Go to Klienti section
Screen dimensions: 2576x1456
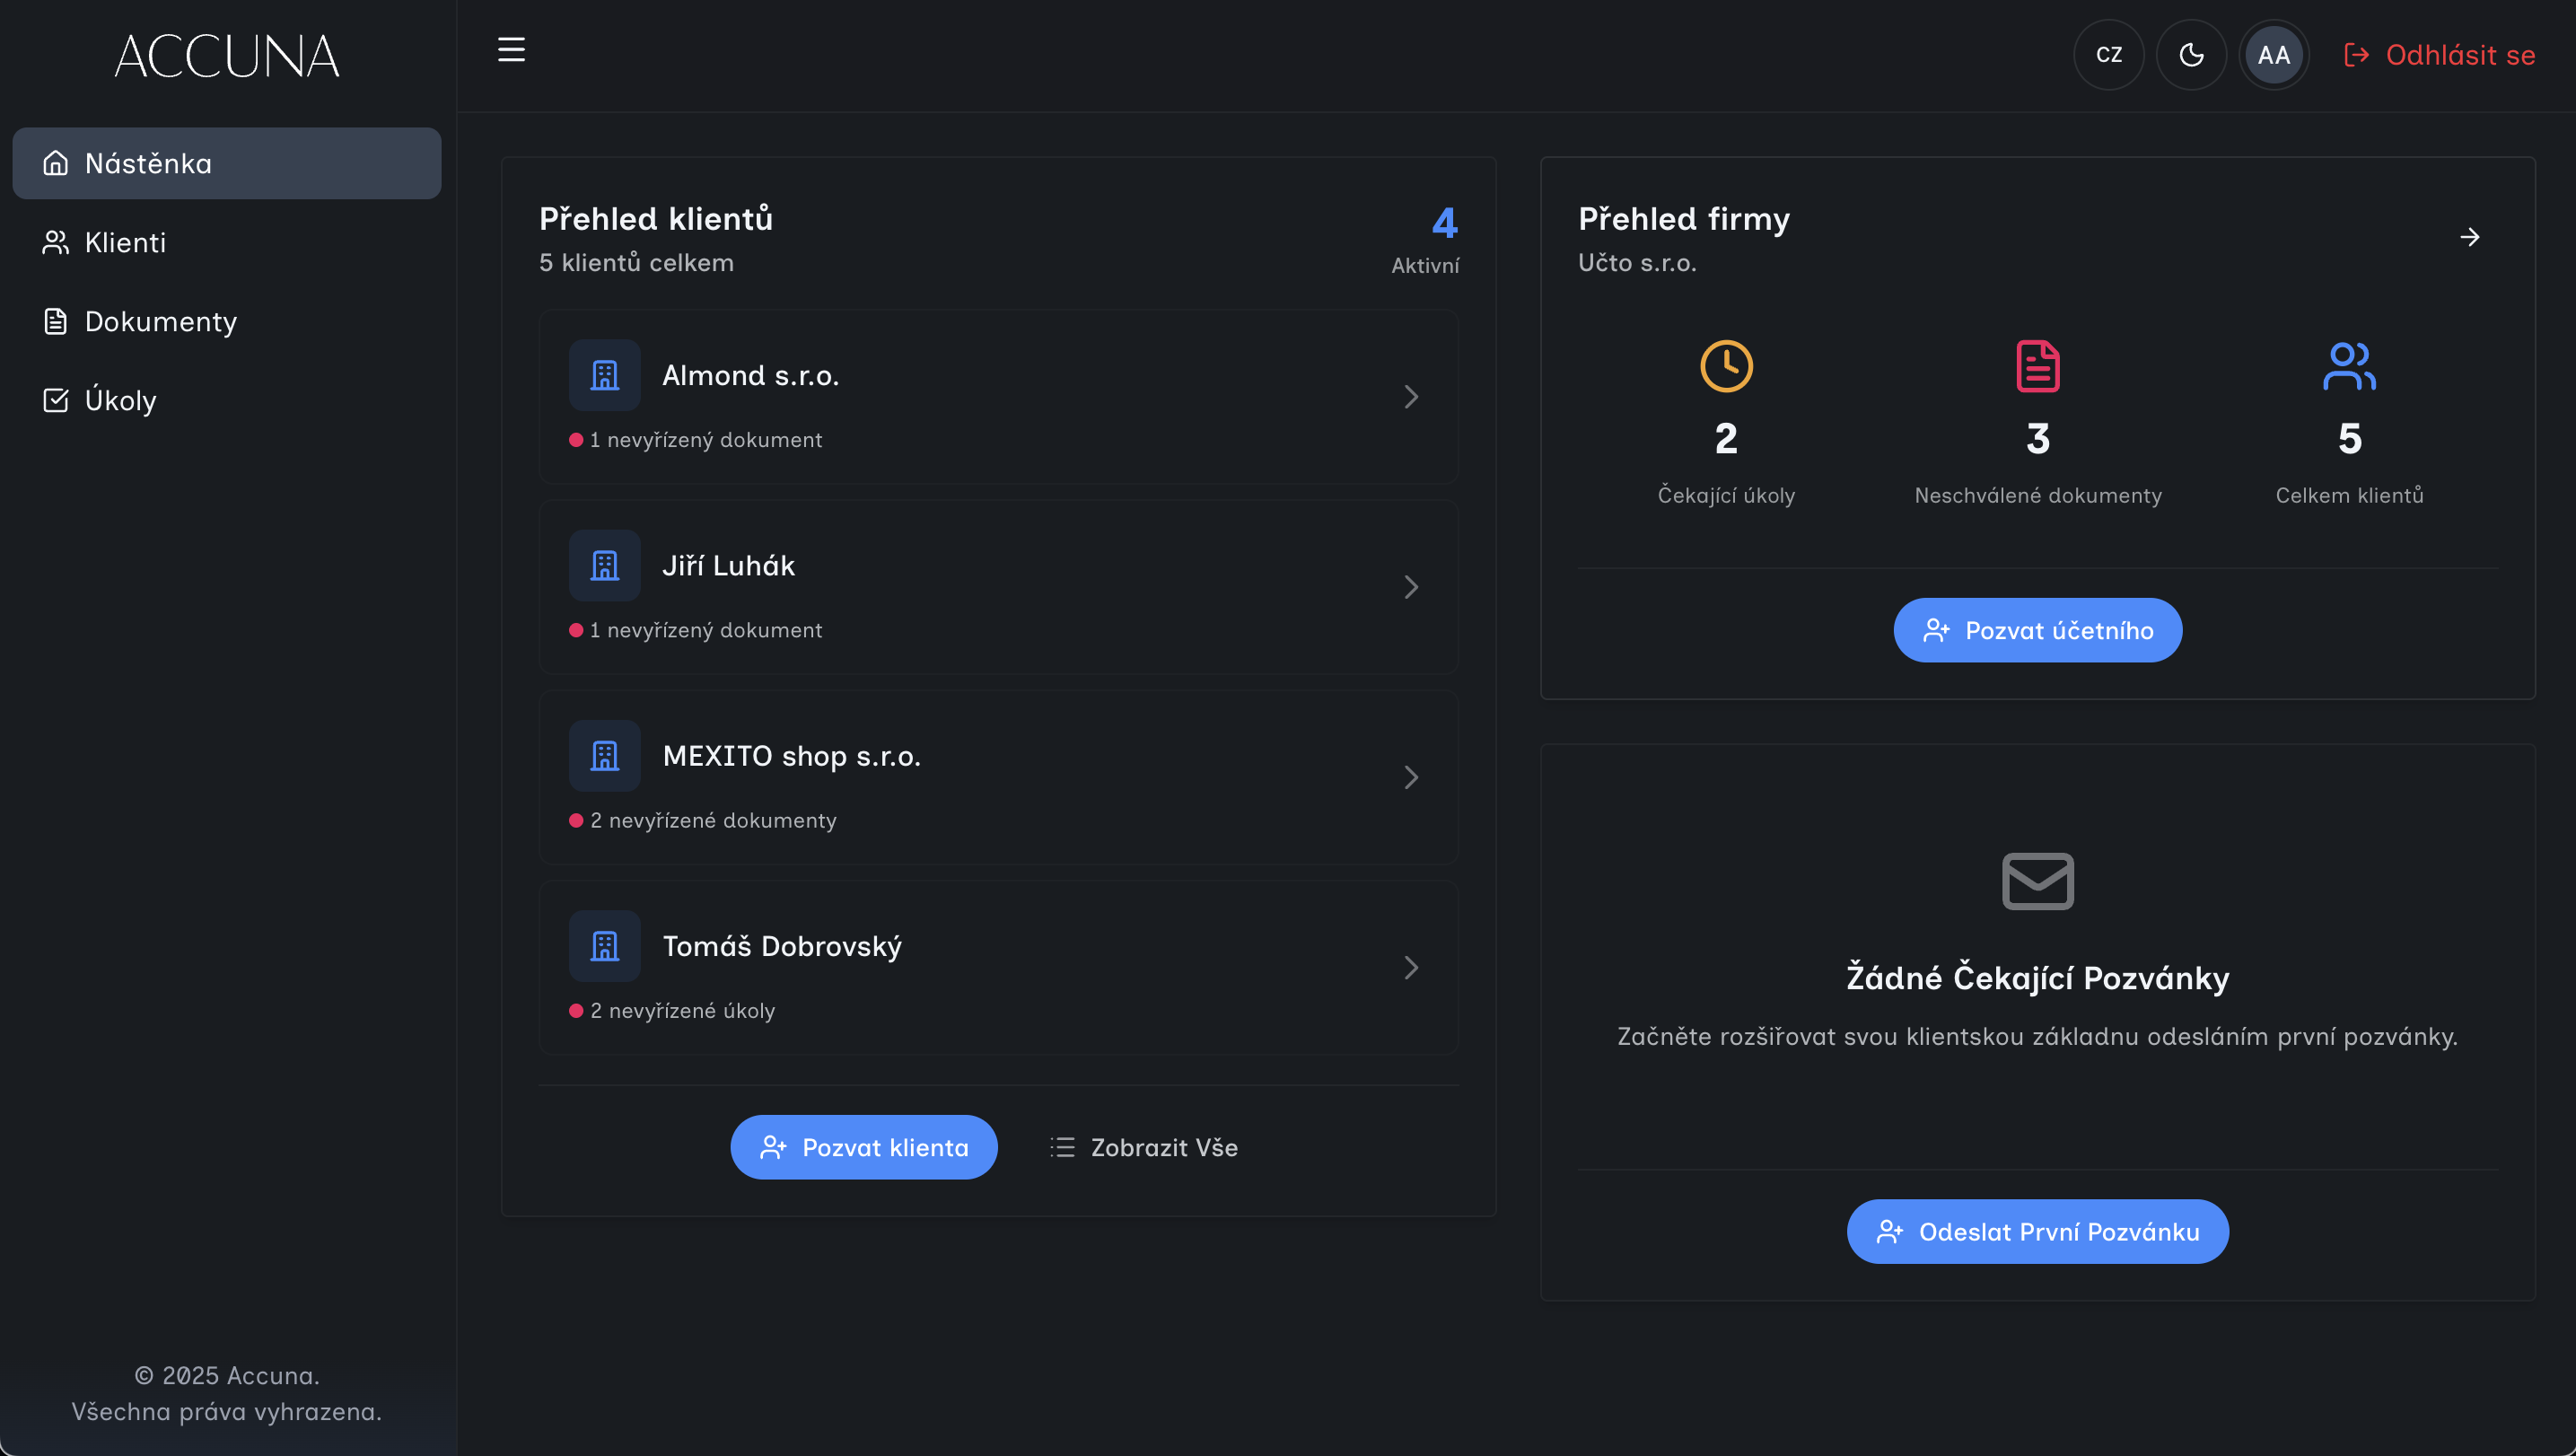click(125, 242)
